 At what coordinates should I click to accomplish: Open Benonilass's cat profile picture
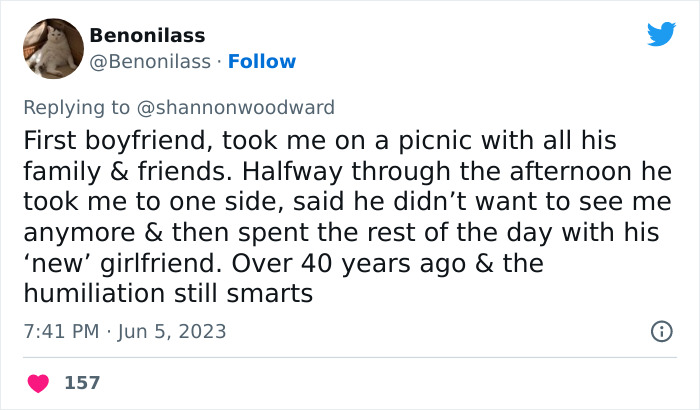[53, 48]
